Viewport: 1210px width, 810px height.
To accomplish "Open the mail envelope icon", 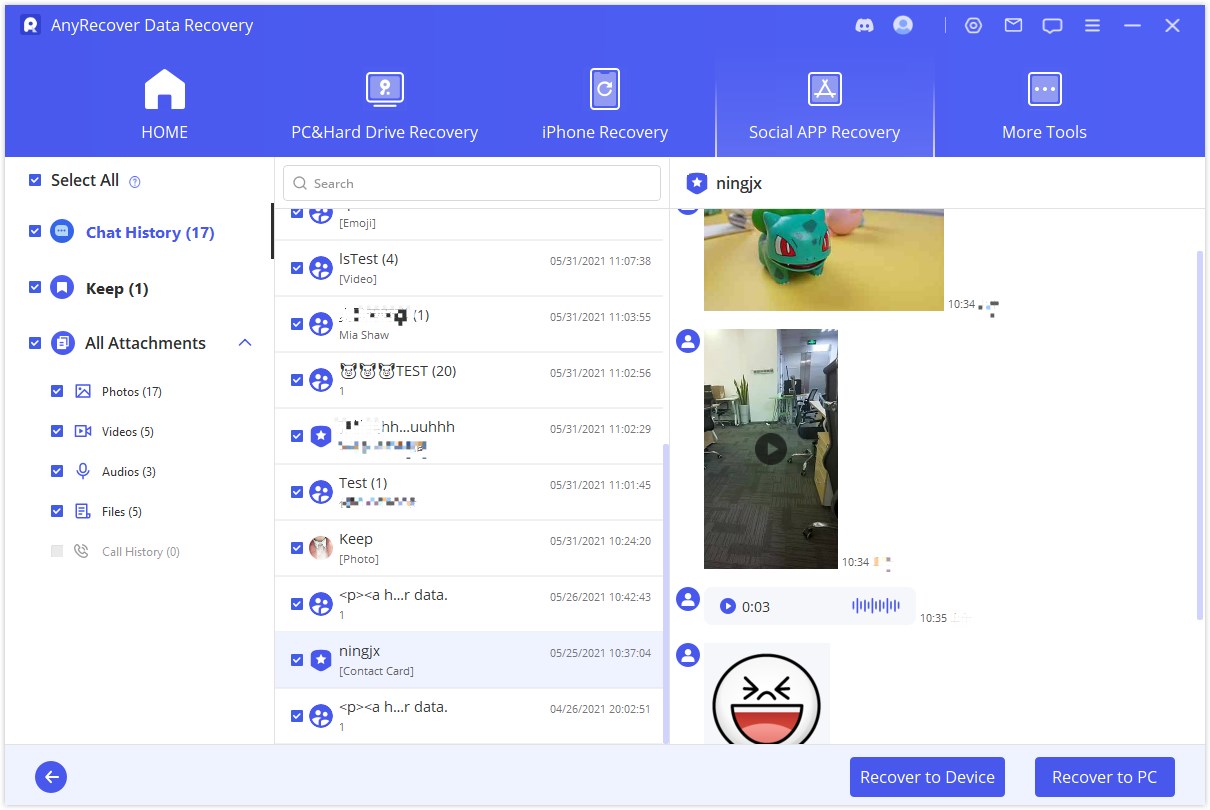I will click(x=1013, y=26).
